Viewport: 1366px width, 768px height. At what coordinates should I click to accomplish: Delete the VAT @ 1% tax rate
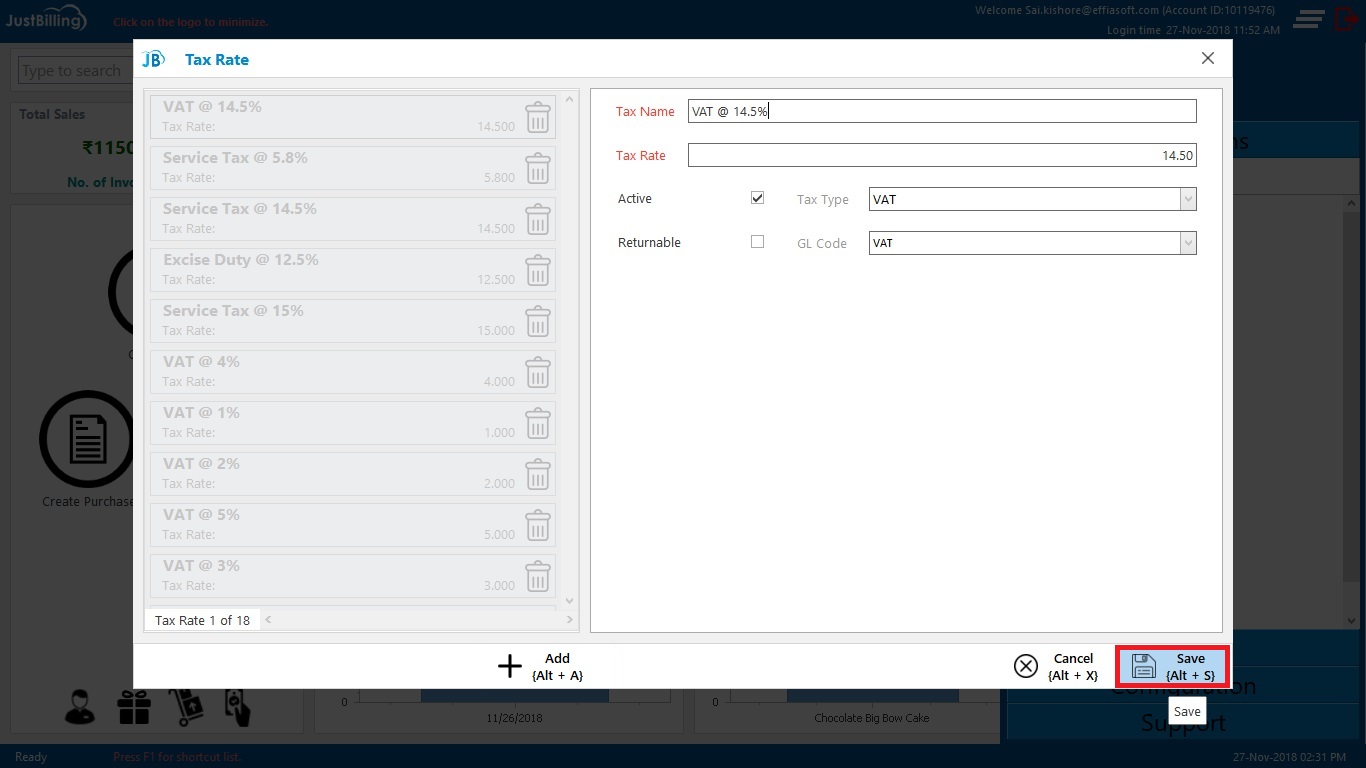pos(538,423)
